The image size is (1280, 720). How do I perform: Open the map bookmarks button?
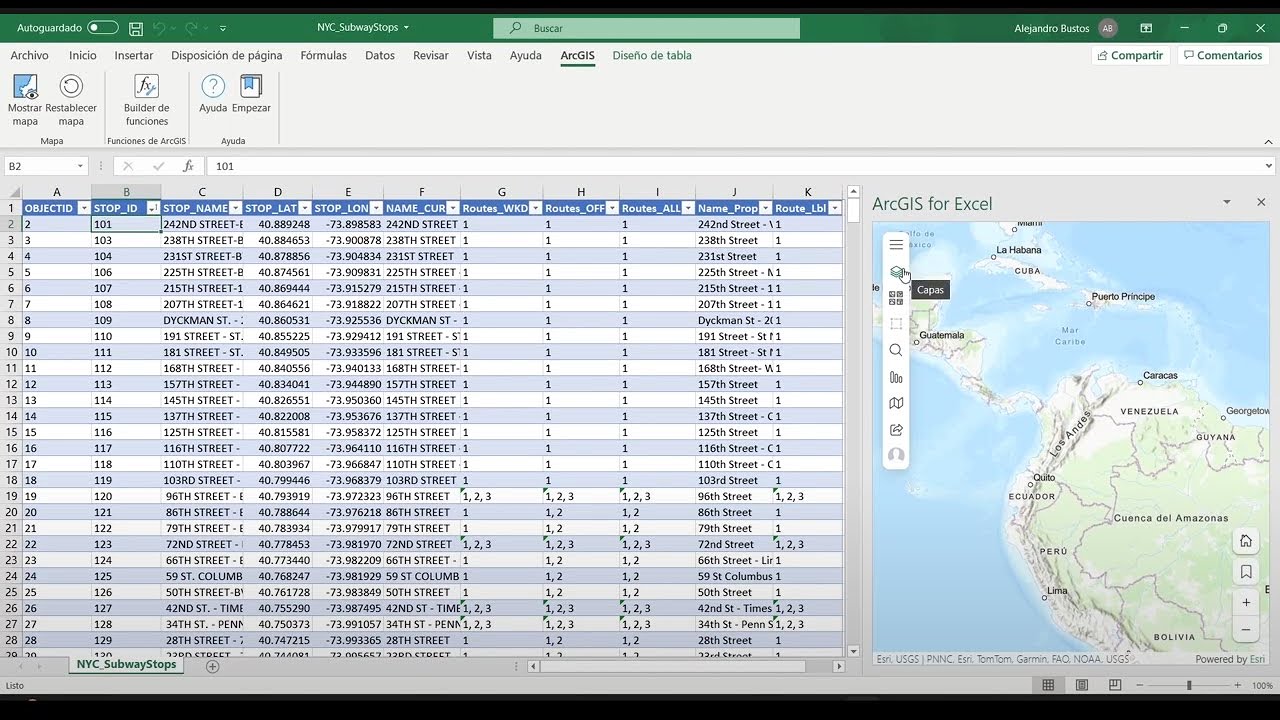click(x=1246, y=572)
